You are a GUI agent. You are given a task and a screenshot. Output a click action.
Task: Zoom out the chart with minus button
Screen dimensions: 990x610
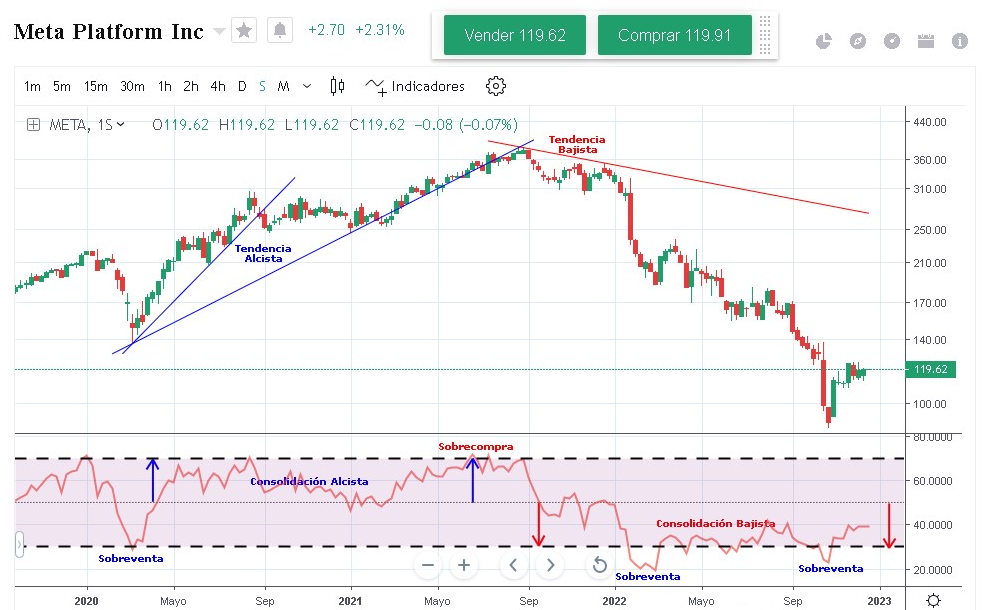tap(428, 565)
